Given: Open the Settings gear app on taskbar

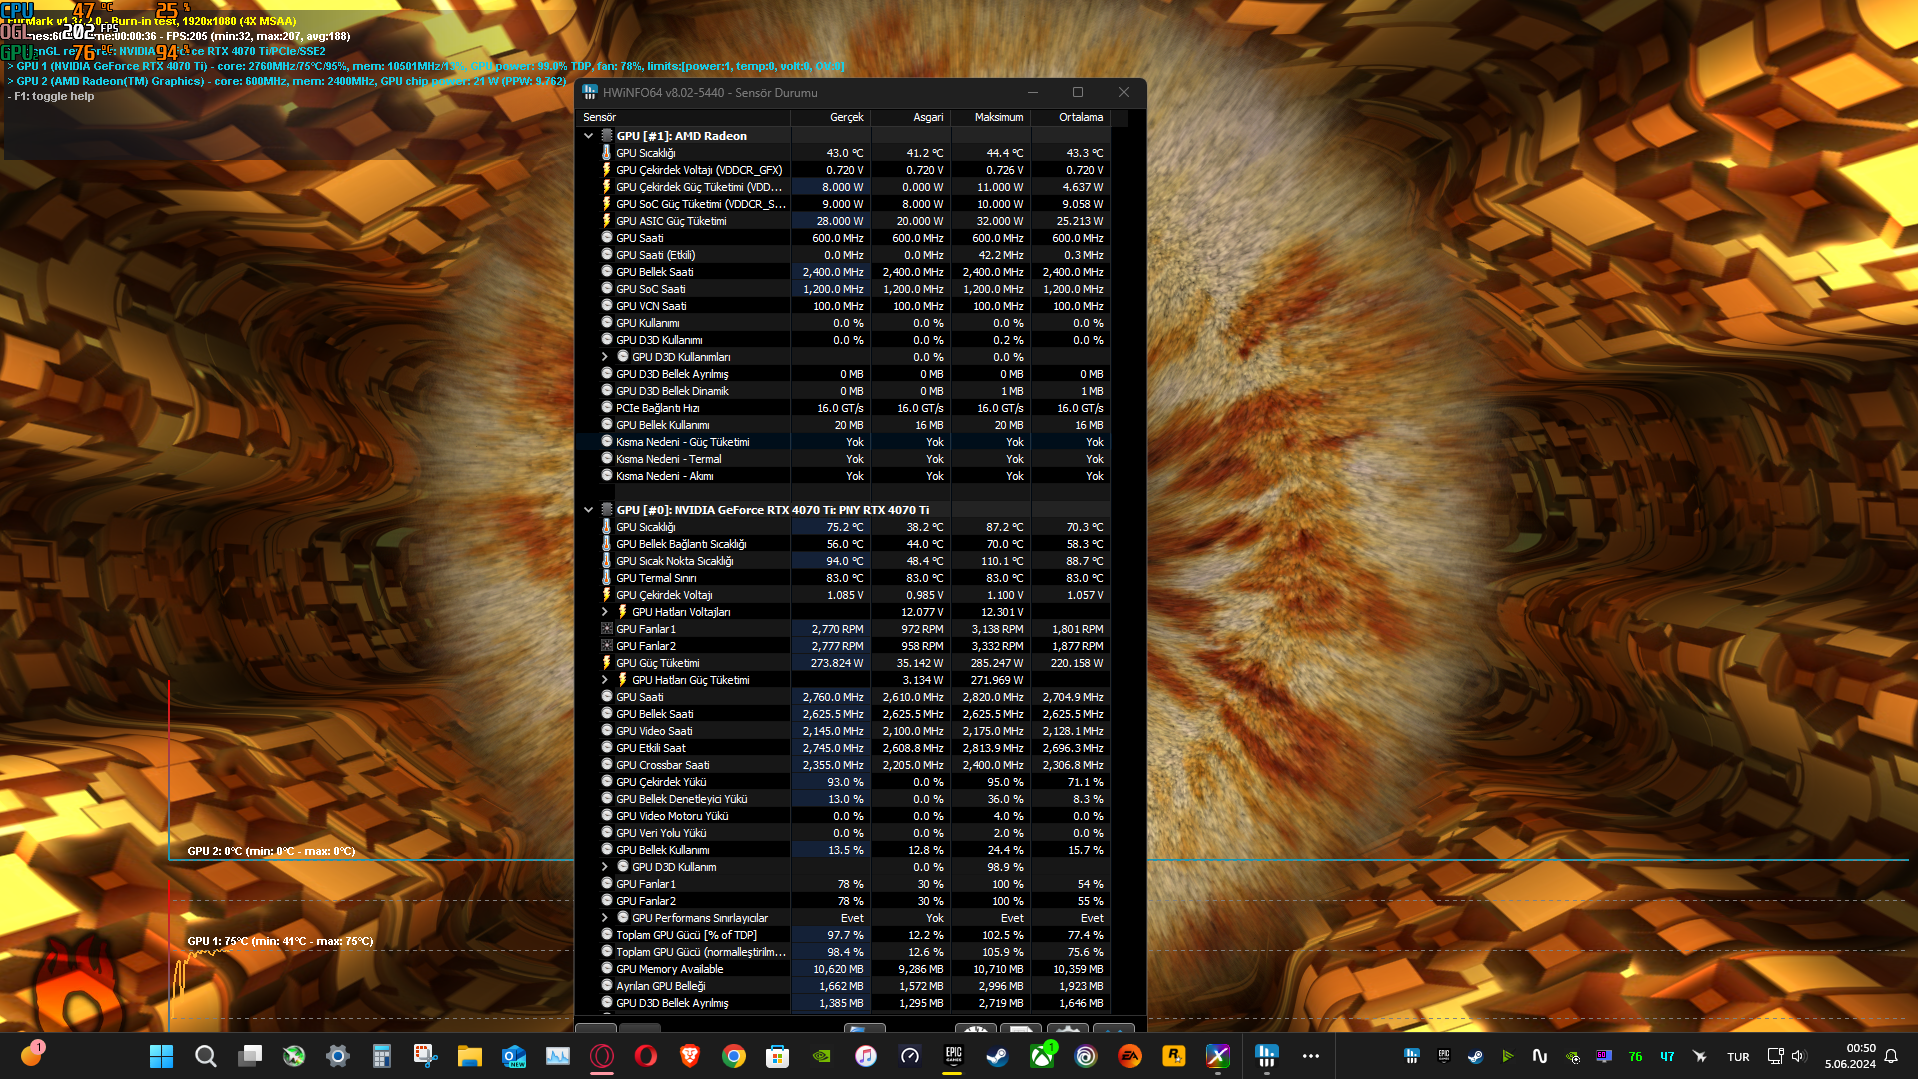Looking at the screenshot, I should point(338,1056).
